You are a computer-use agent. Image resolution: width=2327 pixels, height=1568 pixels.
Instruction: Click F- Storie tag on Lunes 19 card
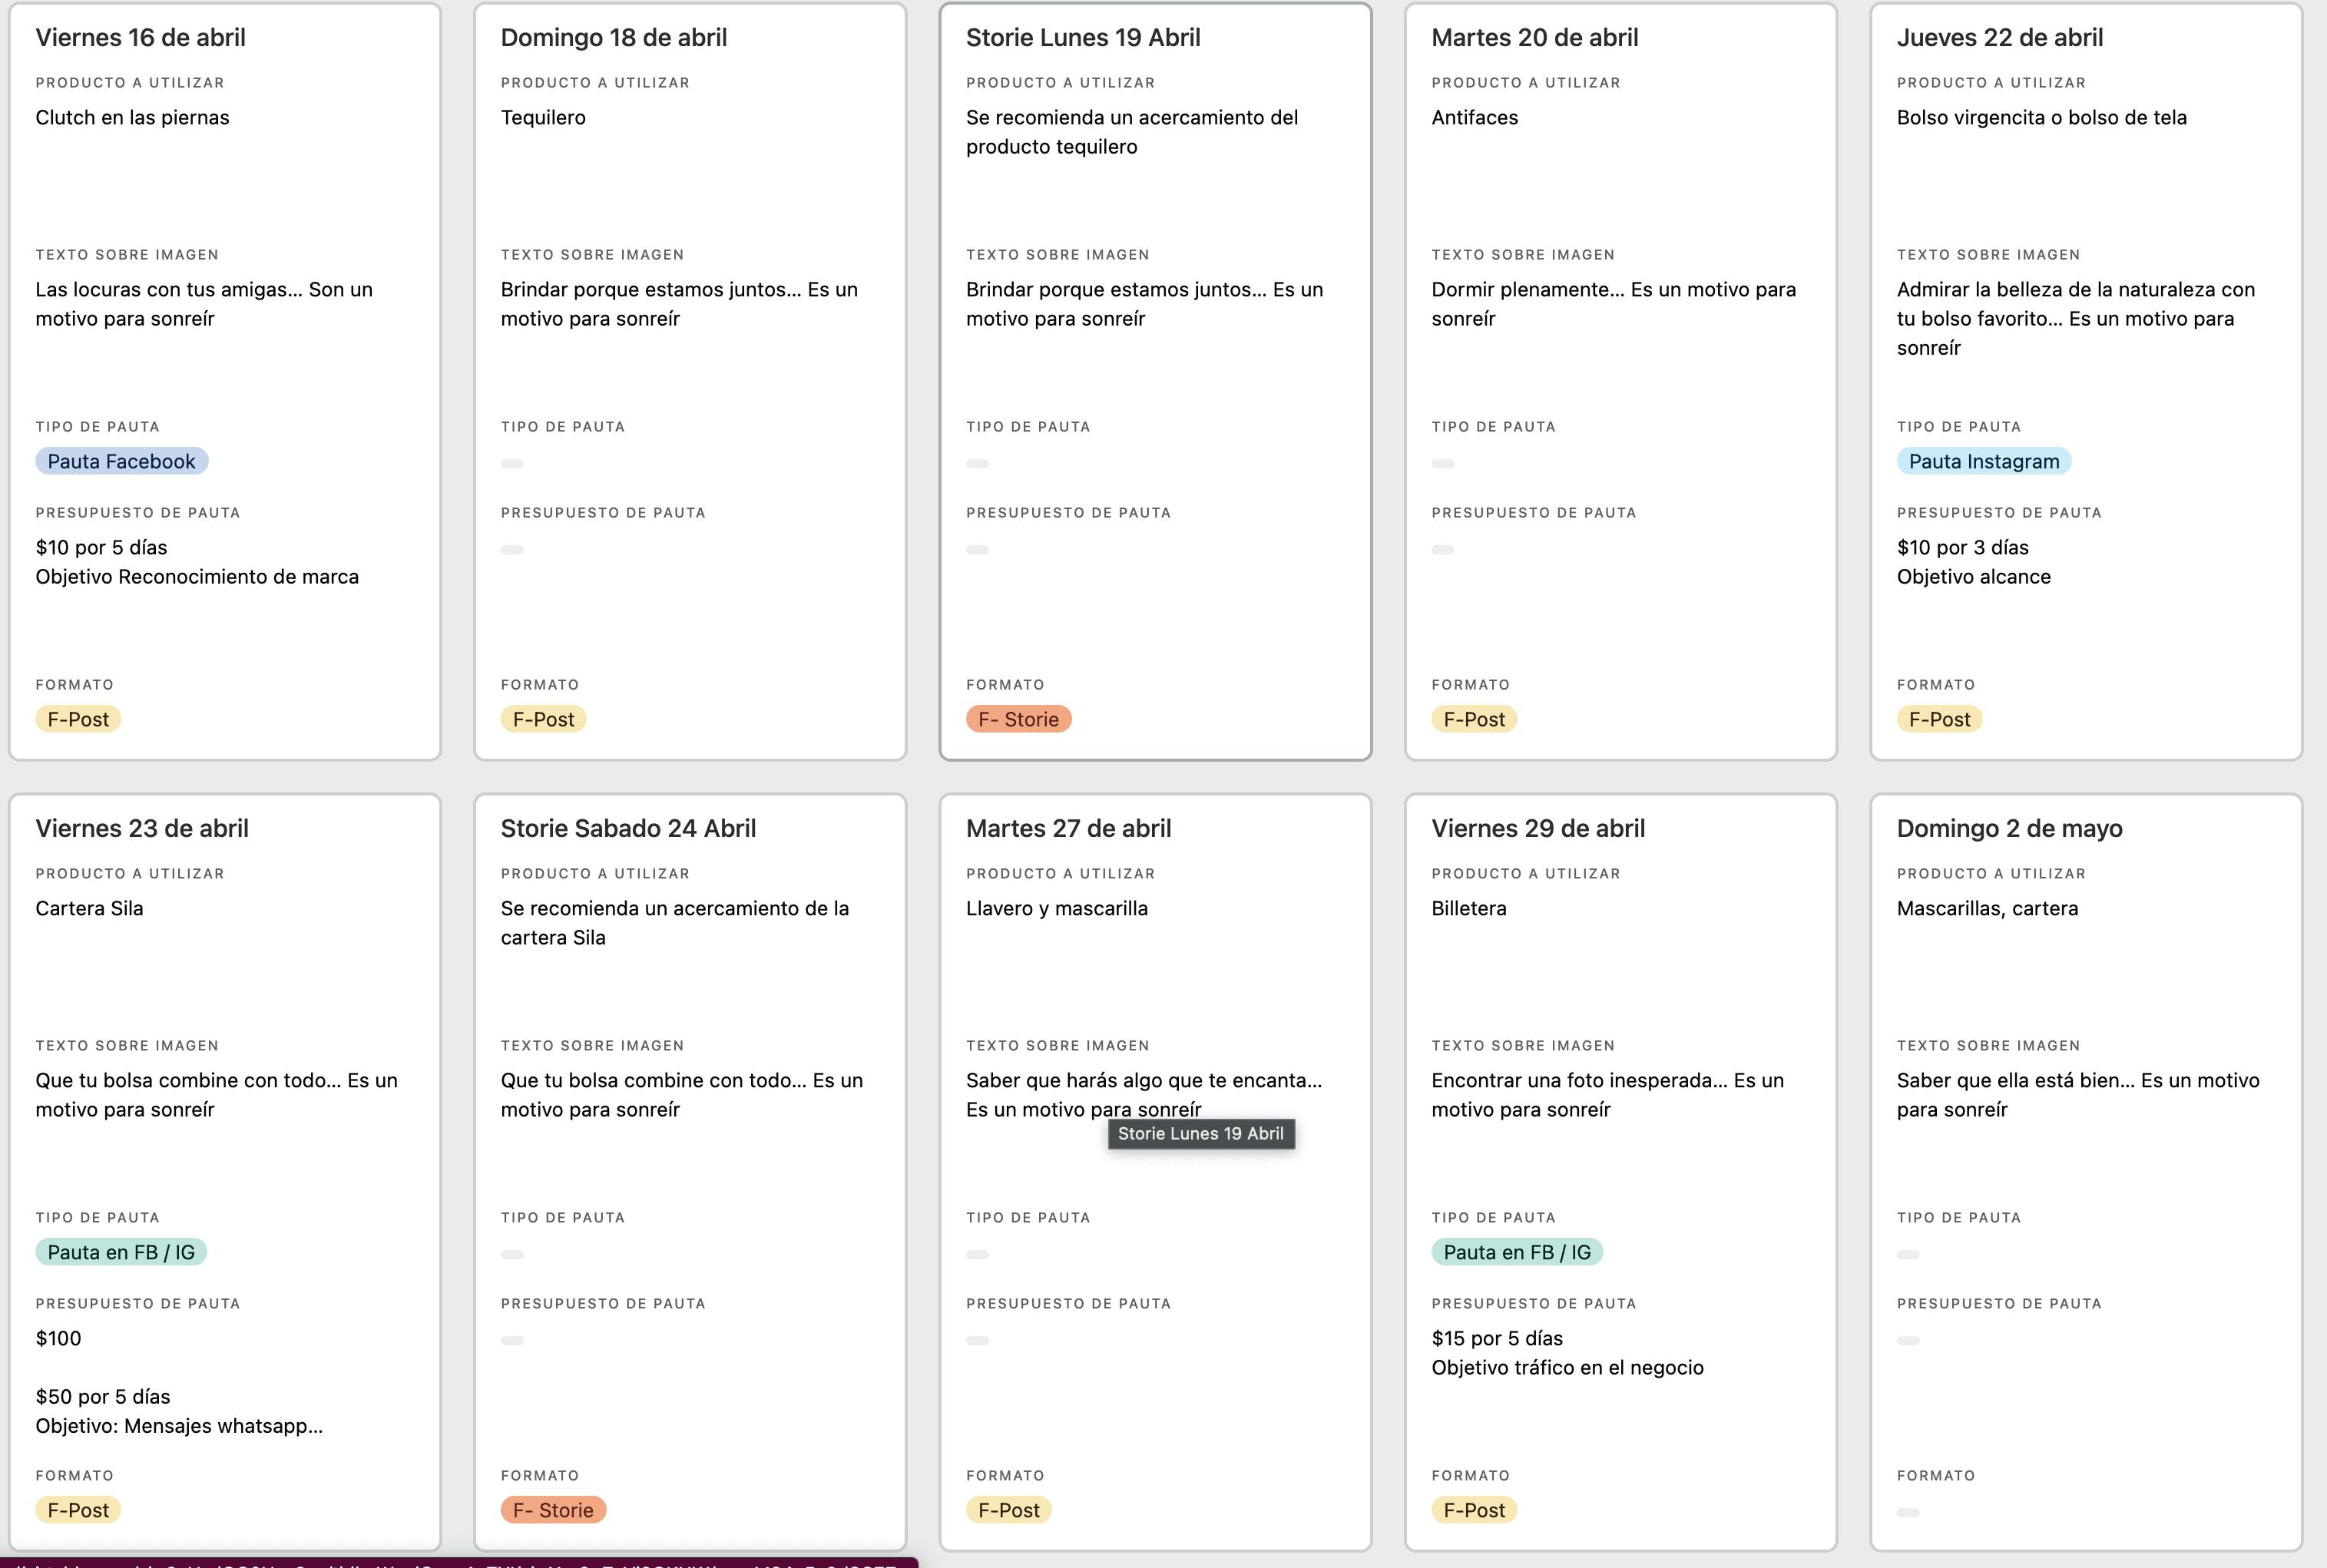pos(1018,719)
